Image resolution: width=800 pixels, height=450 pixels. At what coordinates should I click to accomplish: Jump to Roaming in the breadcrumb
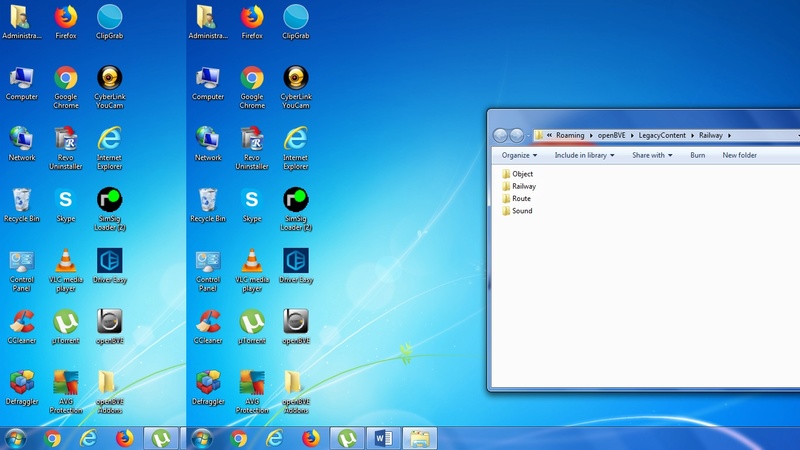(x=570, y=135)
